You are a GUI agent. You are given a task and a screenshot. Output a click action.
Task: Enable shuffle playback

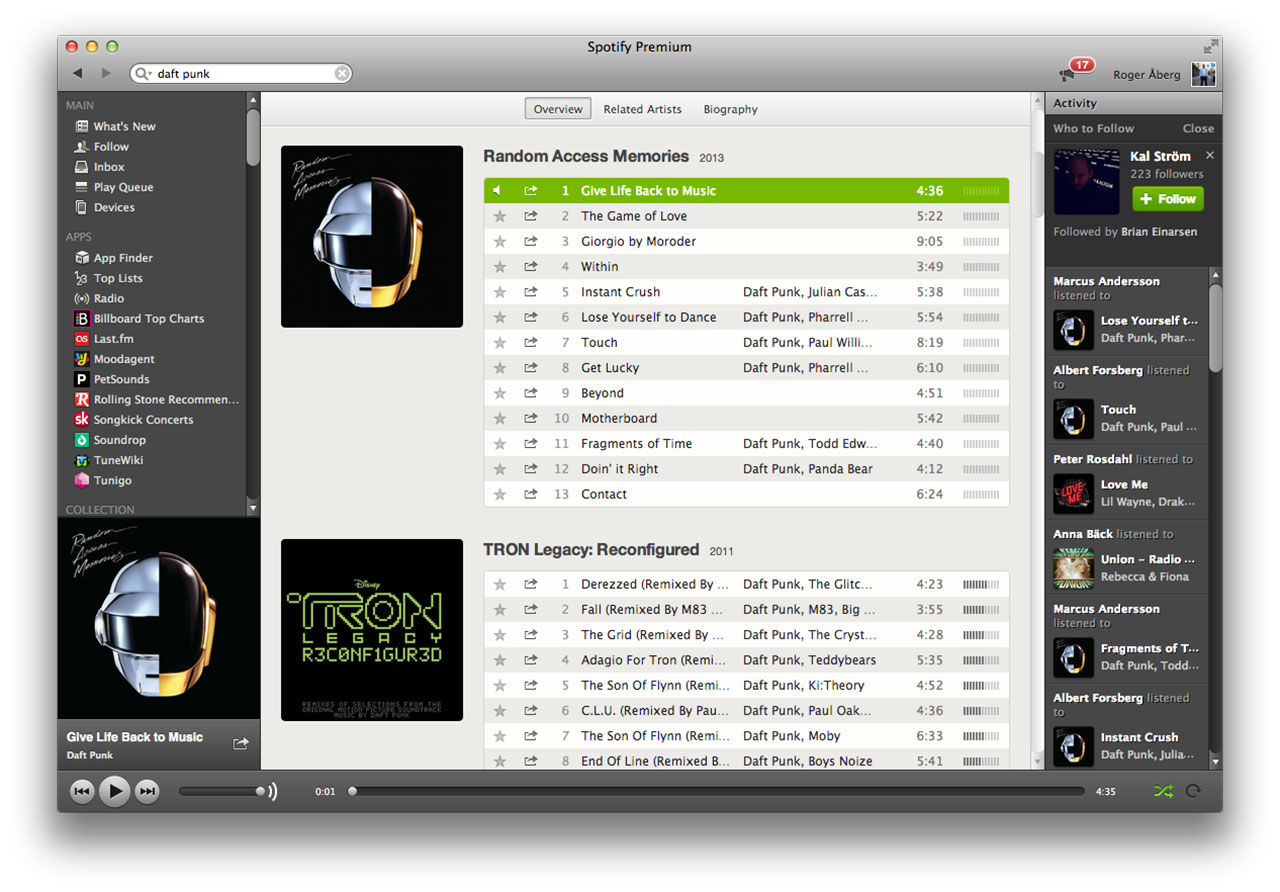pos(1163,791)
